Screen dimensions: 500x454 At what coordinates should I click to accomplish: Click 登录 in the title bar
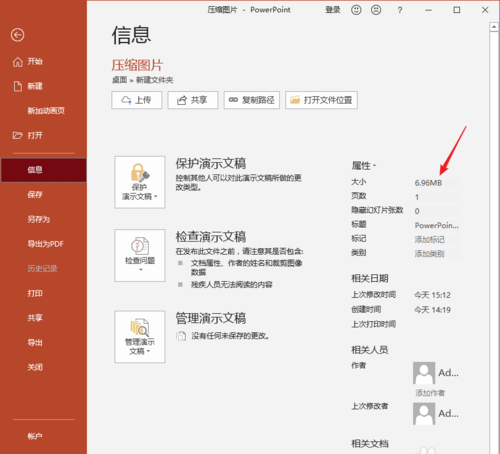333,10
